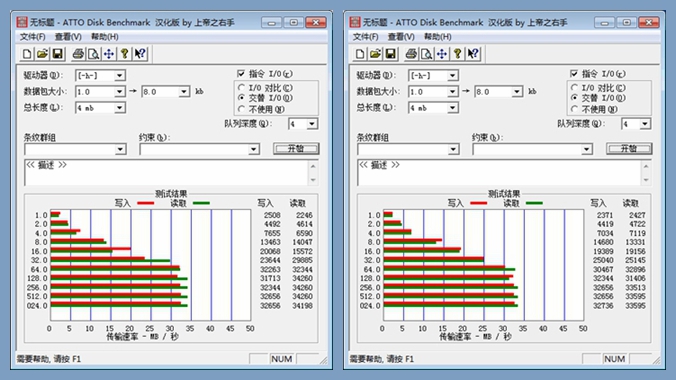Click write value 20068 in left window
This screenshot has height=380, width=676.
point(270,251)
